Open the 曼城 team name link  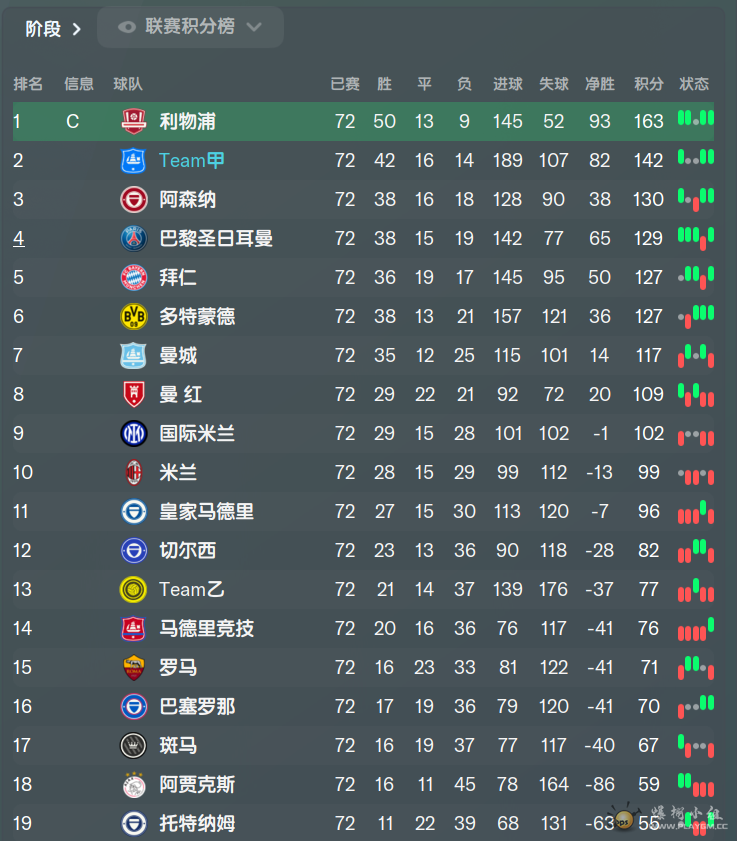(178, 355)
